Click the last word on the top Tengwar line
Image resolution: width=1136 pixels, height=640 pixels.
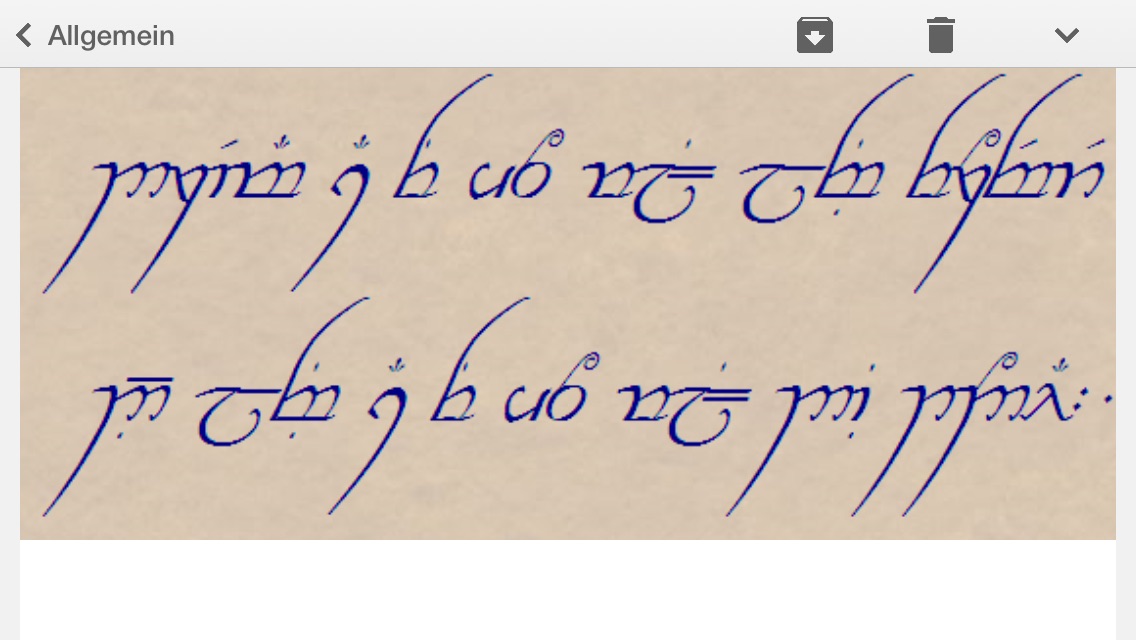(x=1007, y=183)
